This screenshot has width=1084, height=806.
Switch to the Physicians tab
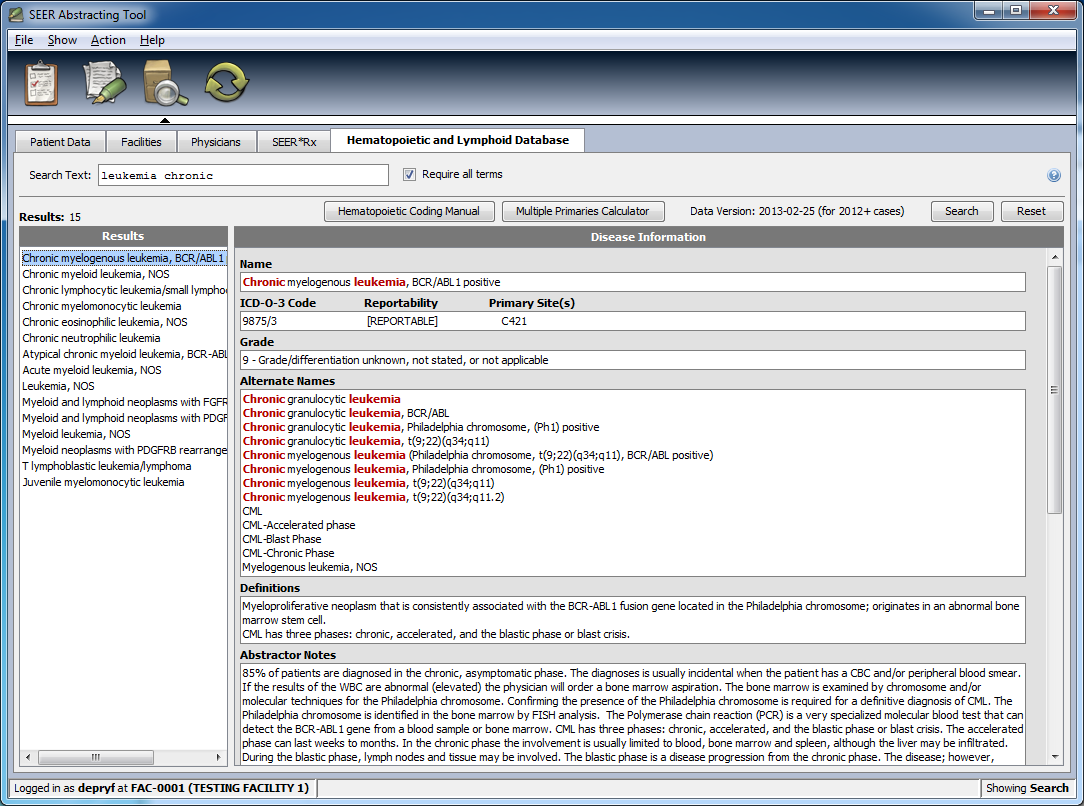click(x=216, y=142)
